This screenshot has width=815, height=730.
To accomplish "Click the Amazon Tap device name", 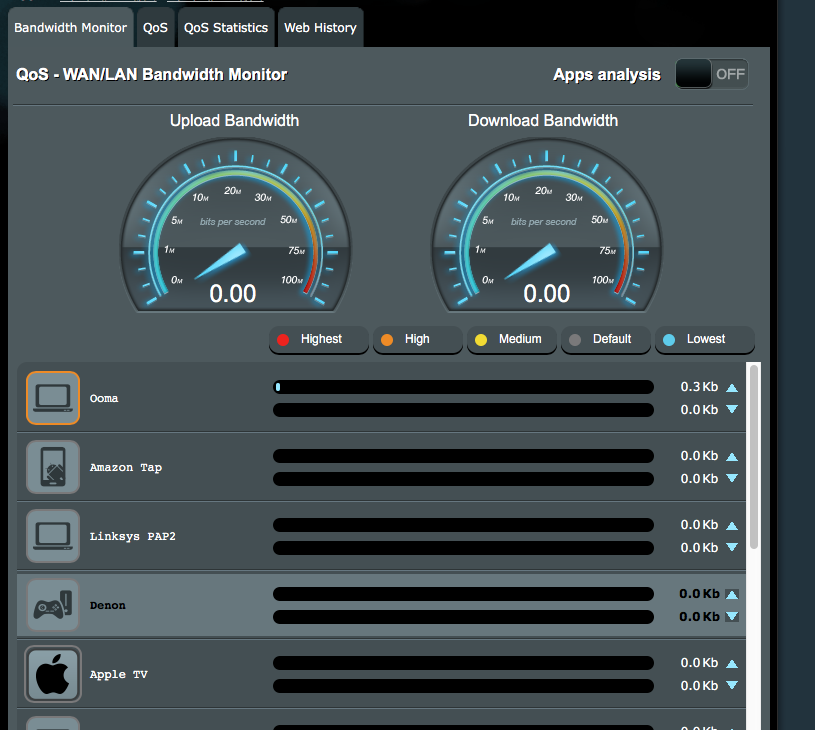I will coord(126,467).
